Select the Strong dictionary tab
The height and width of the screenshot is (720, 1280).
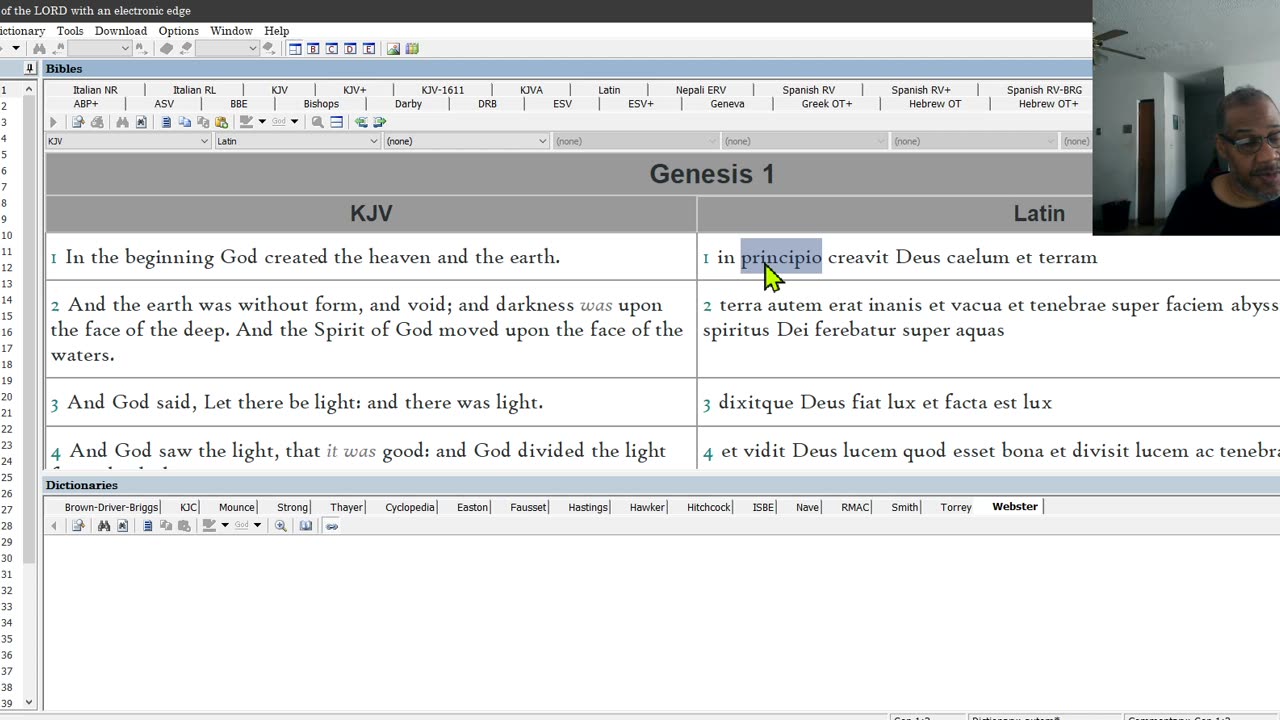293,507
